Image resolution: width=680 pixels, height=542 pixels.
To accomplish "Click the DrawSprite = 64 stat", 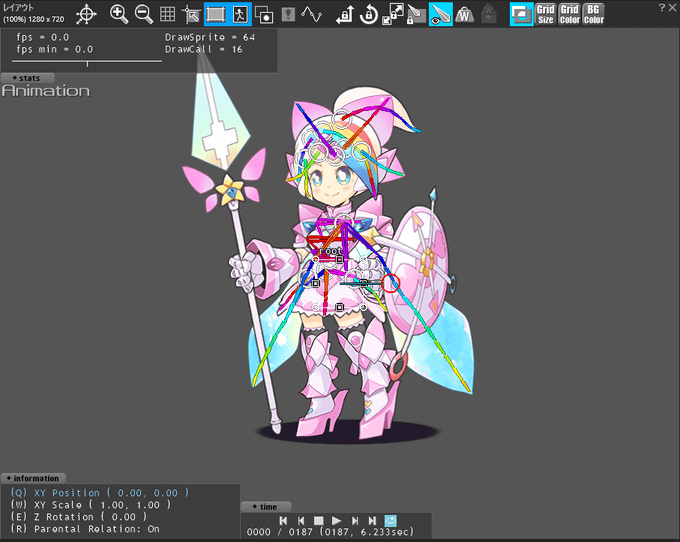I will coord(210,37).
